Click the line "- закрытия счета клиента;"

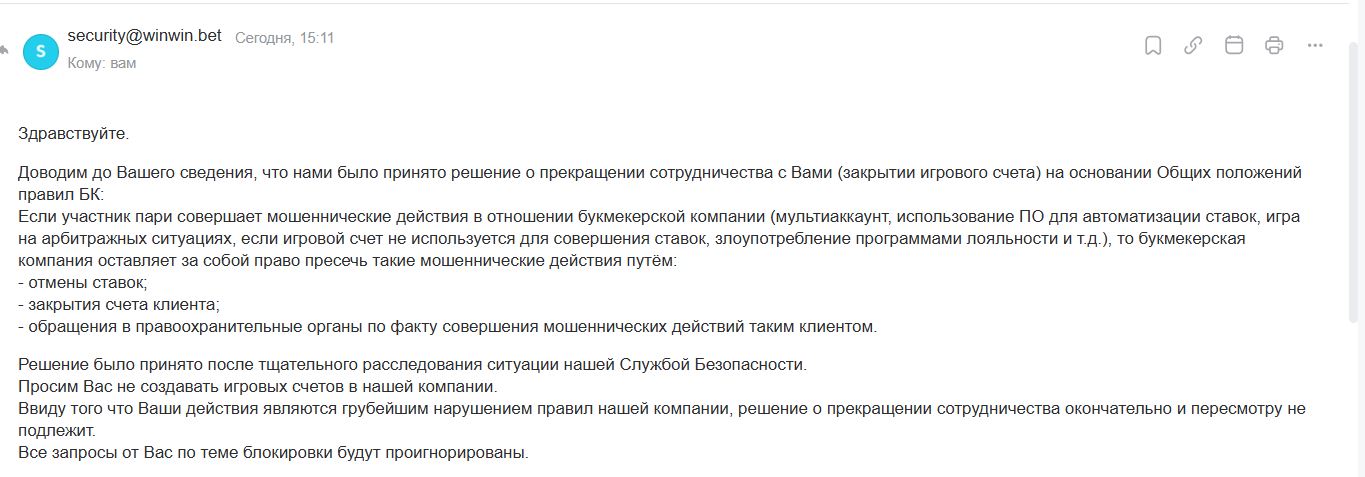pyautogui.click(x=119, y=304)
